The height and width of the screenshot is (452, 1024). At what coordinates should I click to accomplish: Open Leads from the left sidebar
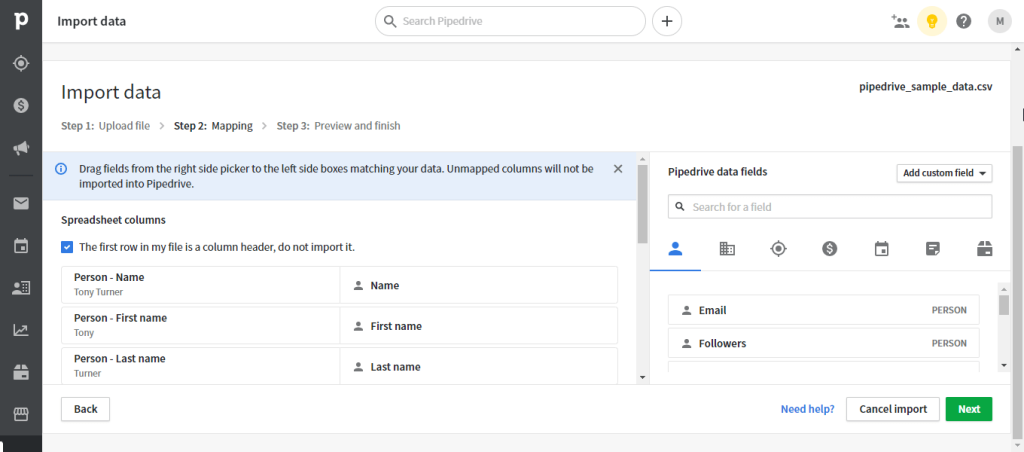20,63
